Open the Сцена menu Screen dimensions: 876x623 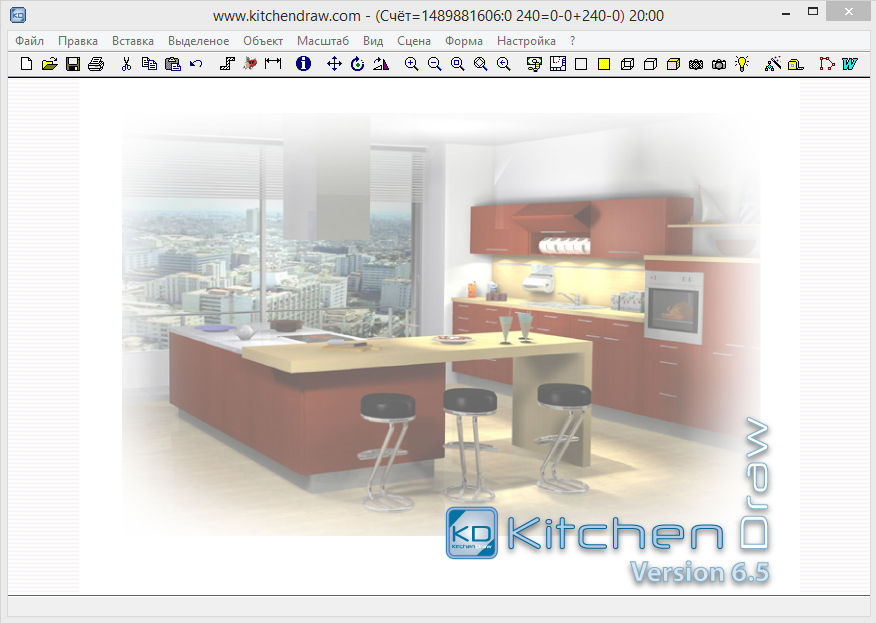click(414, 41)
